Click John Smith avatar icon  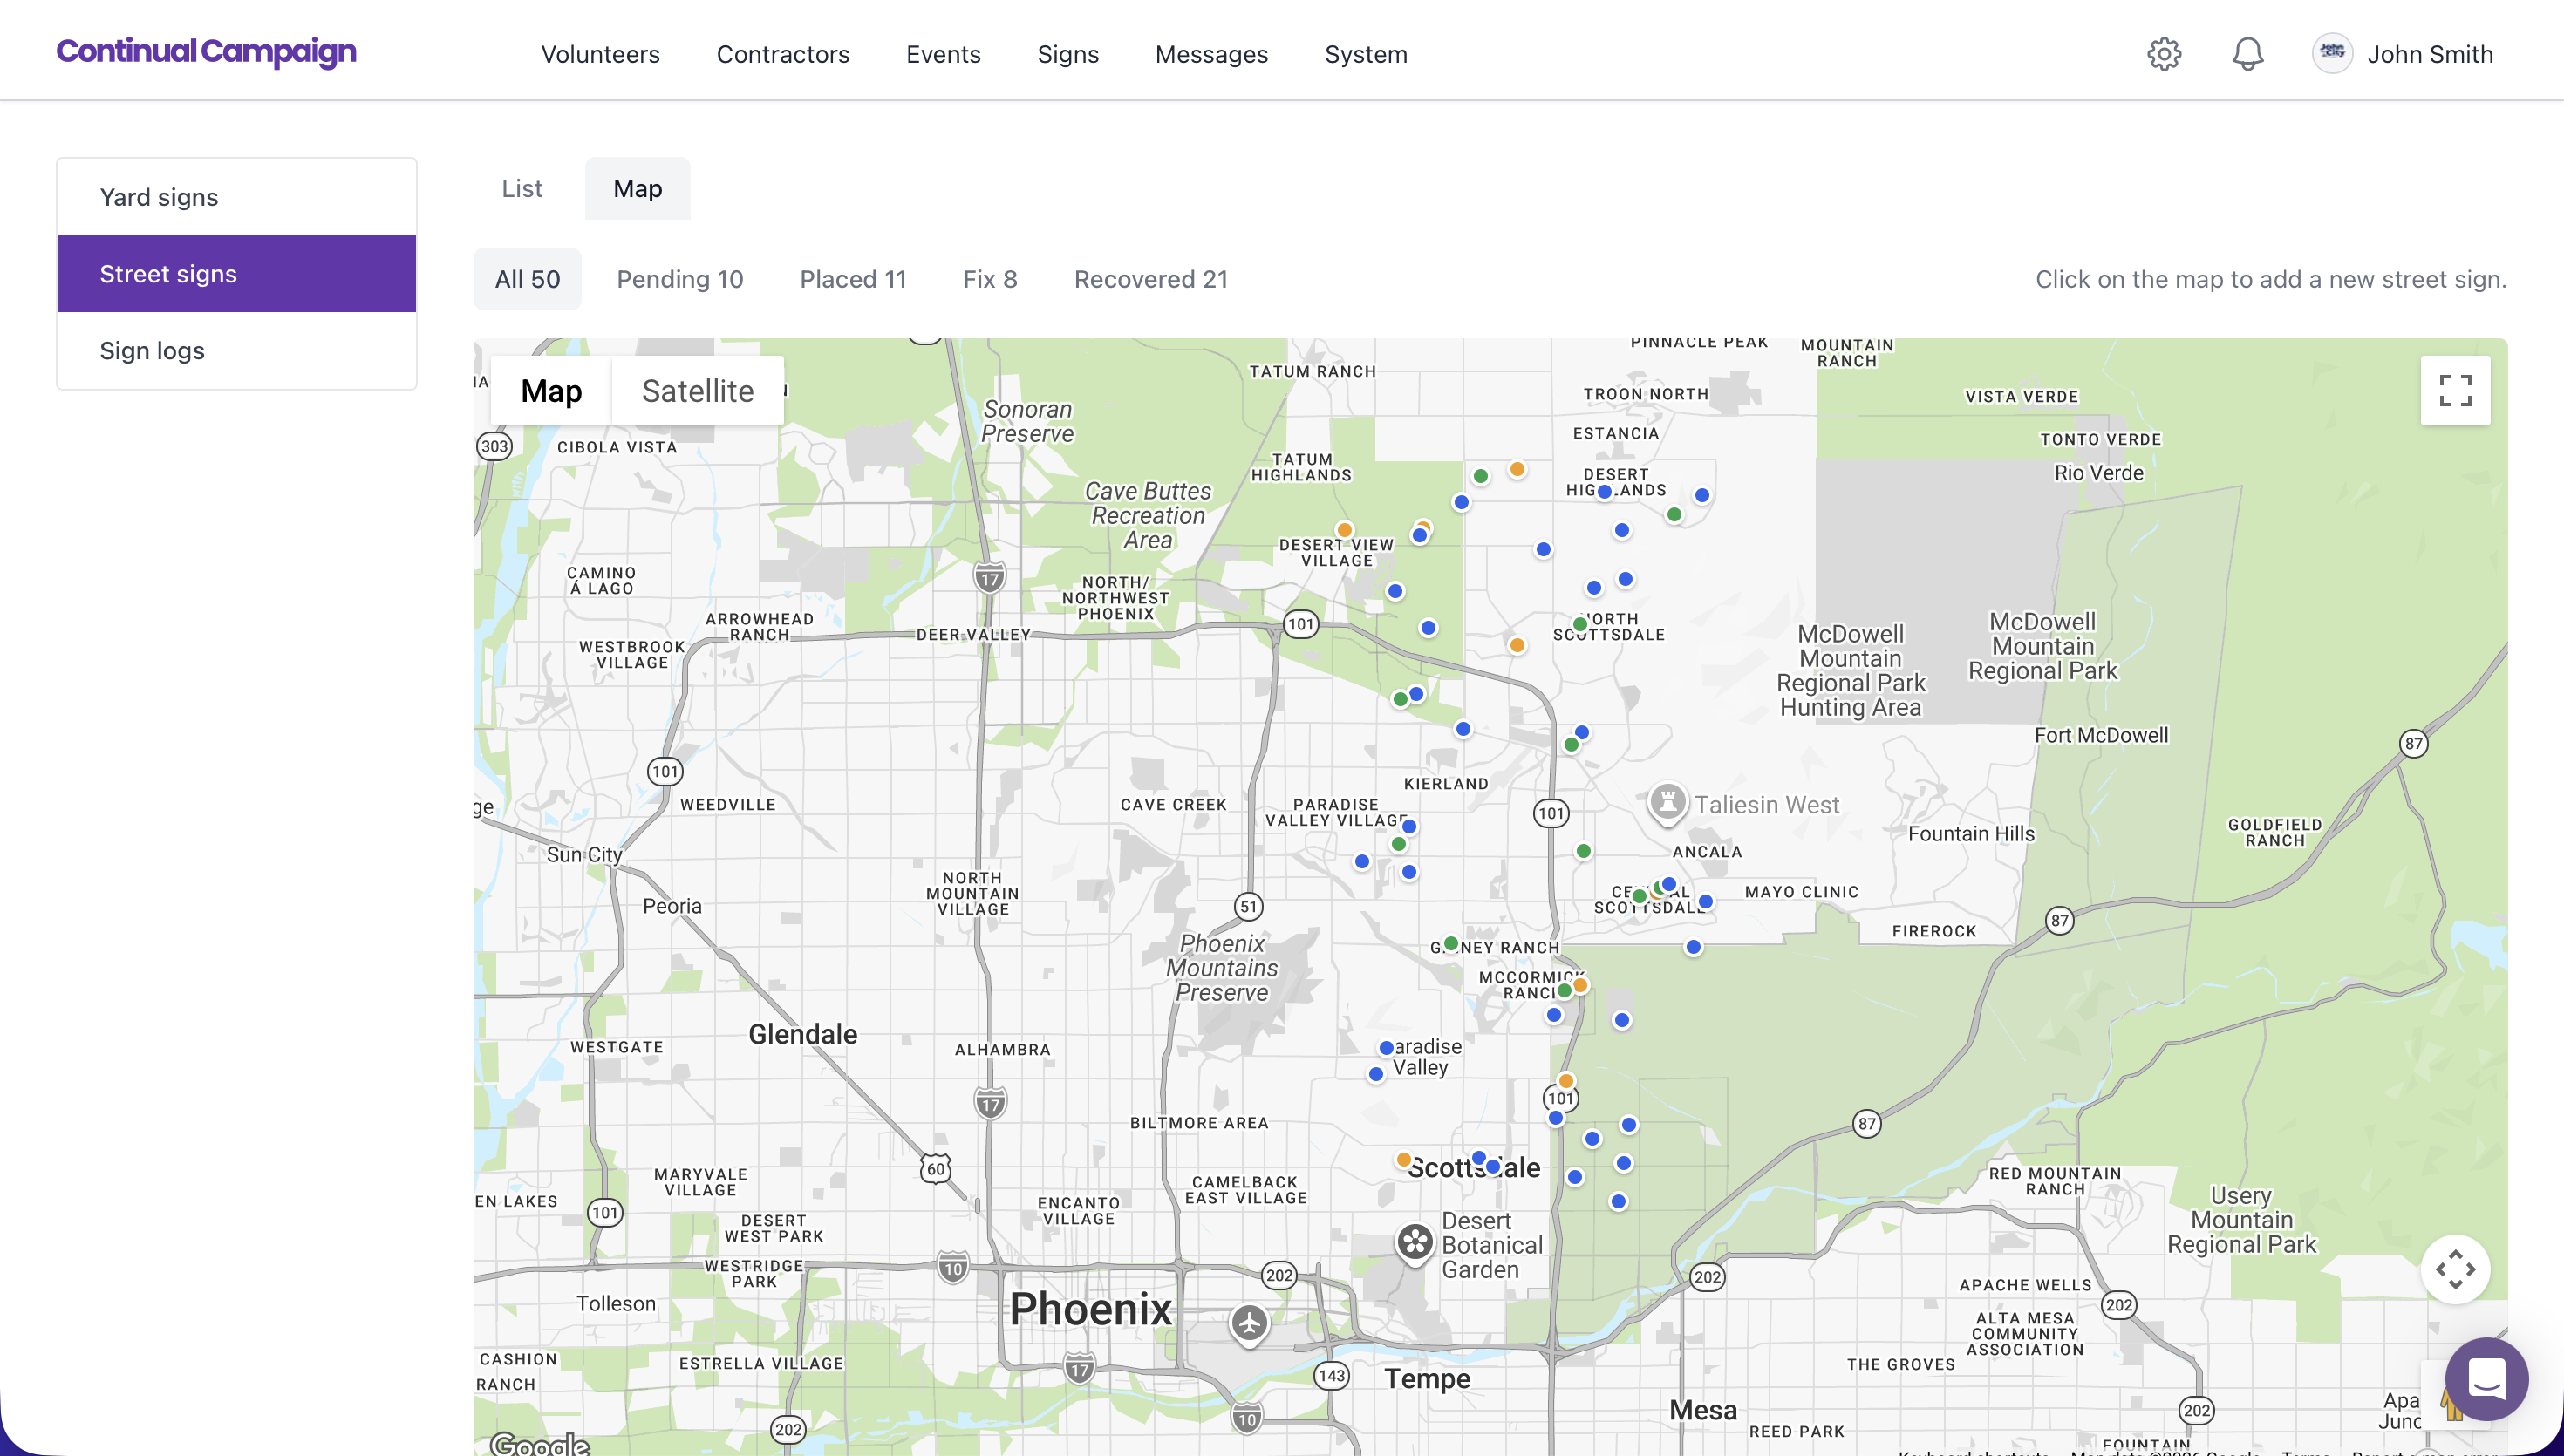click(2332, 53)
